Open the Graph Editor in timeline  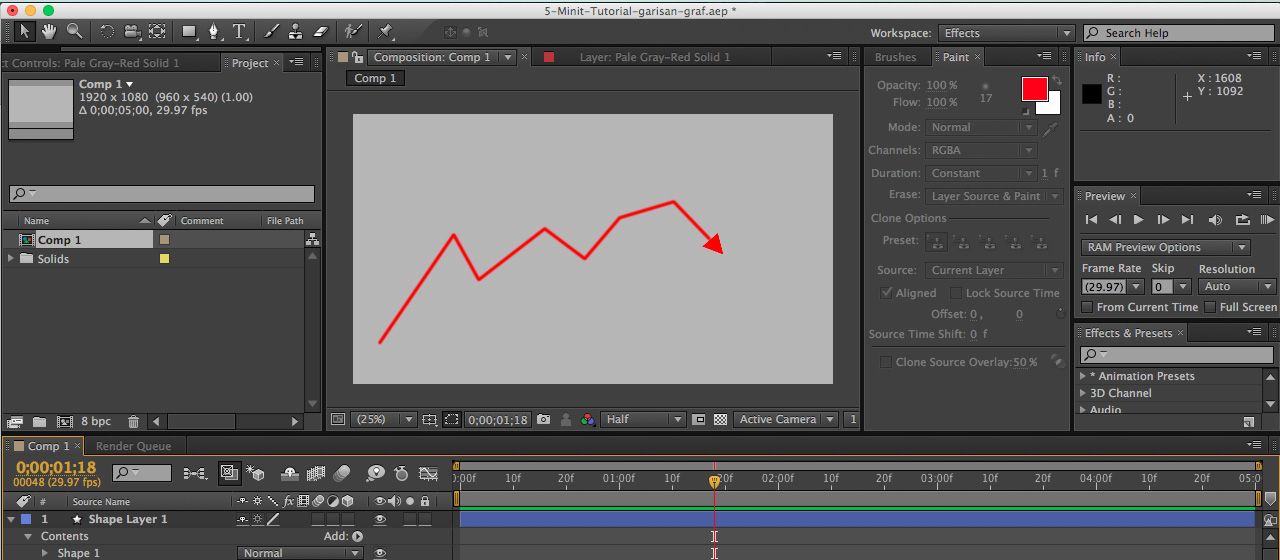(429, 473)
